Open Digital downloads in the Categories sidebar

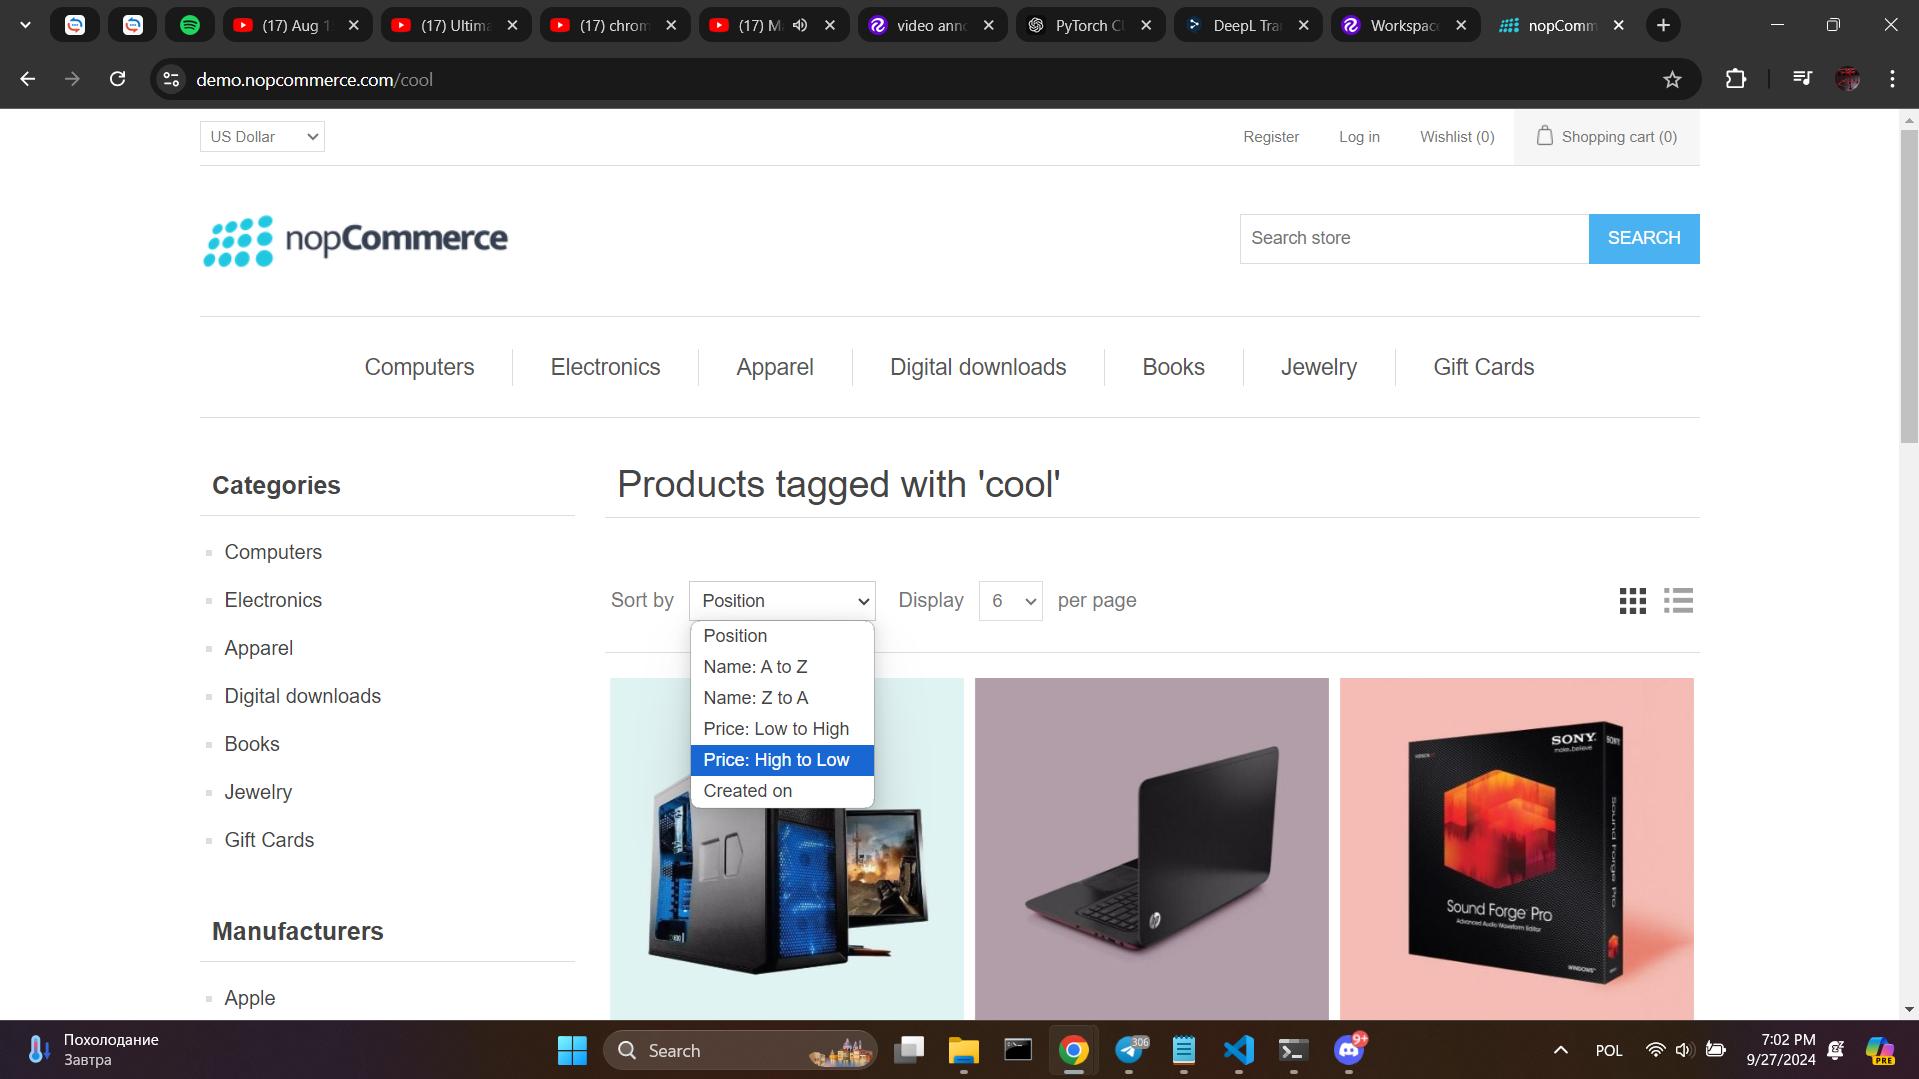coord(302,696)
